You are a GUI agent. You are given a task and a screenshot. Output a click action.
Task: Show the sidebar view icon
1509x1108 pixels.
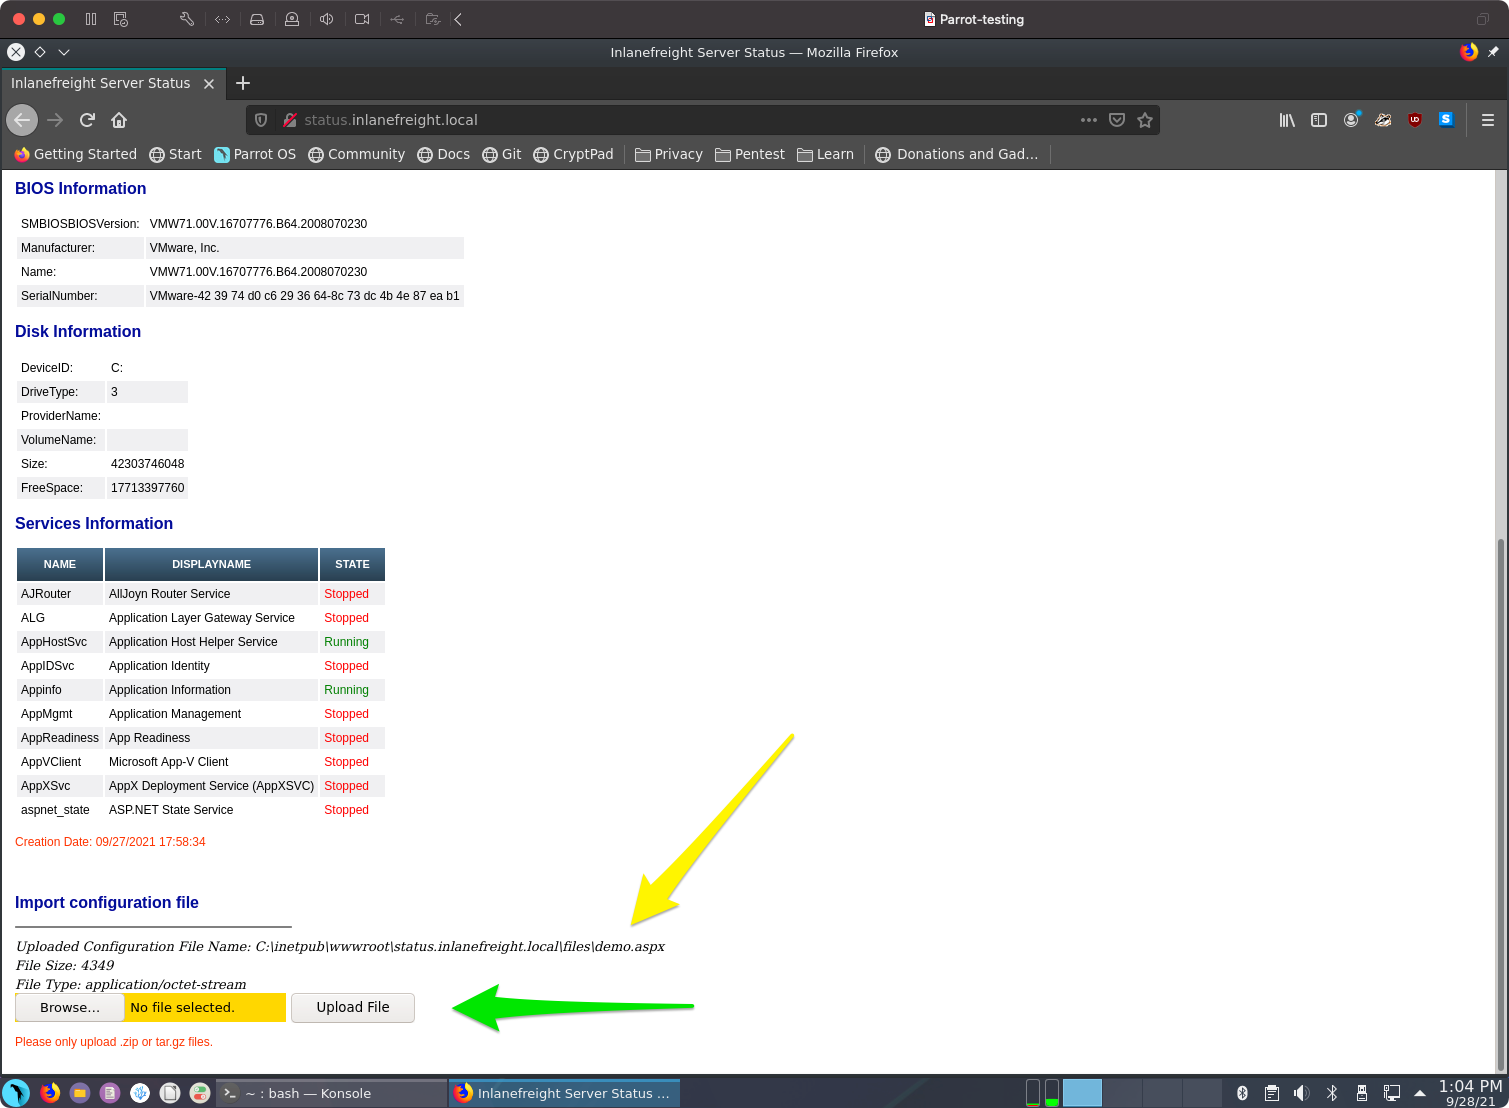point(1319,120)
